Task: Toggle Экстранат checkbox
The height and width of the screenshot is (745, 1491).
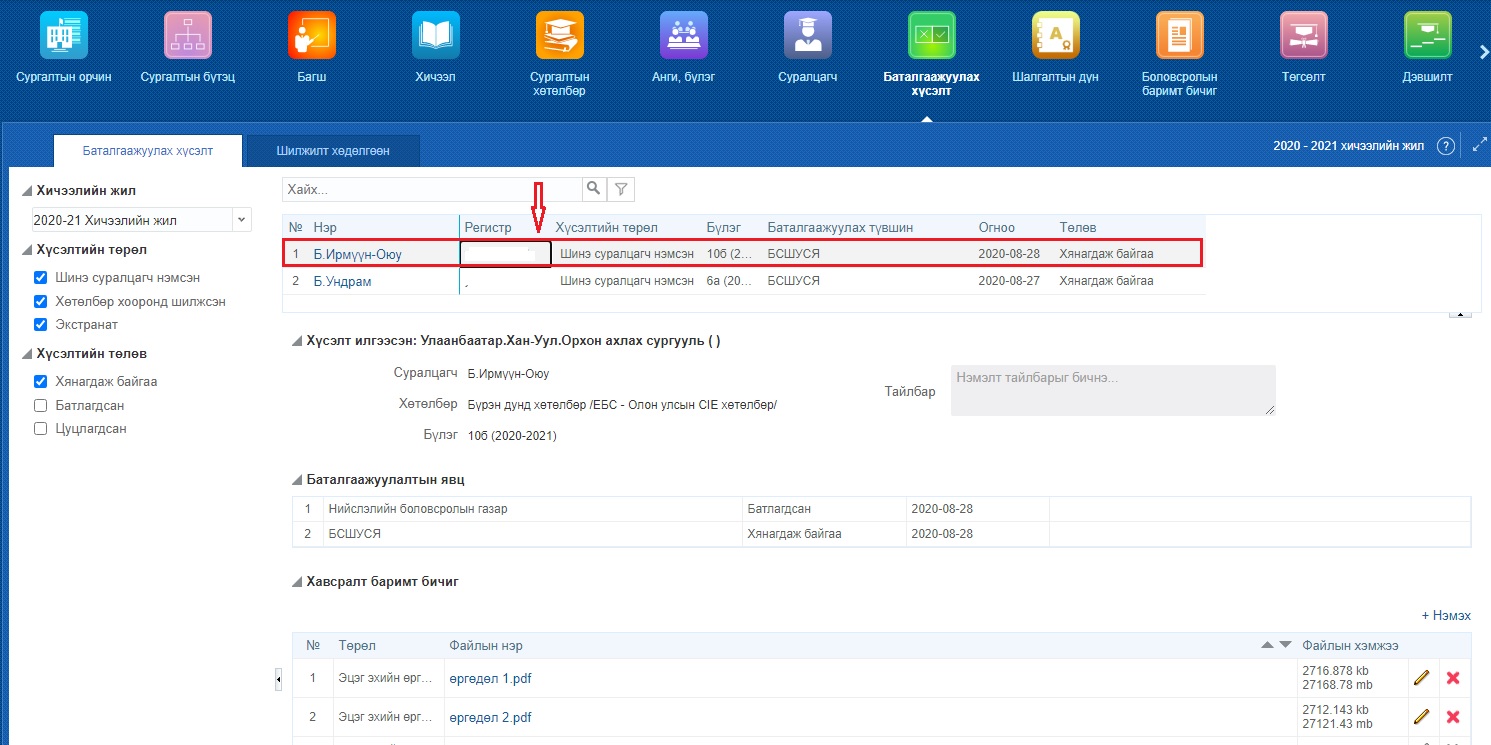Action: [x=41, y=324]
